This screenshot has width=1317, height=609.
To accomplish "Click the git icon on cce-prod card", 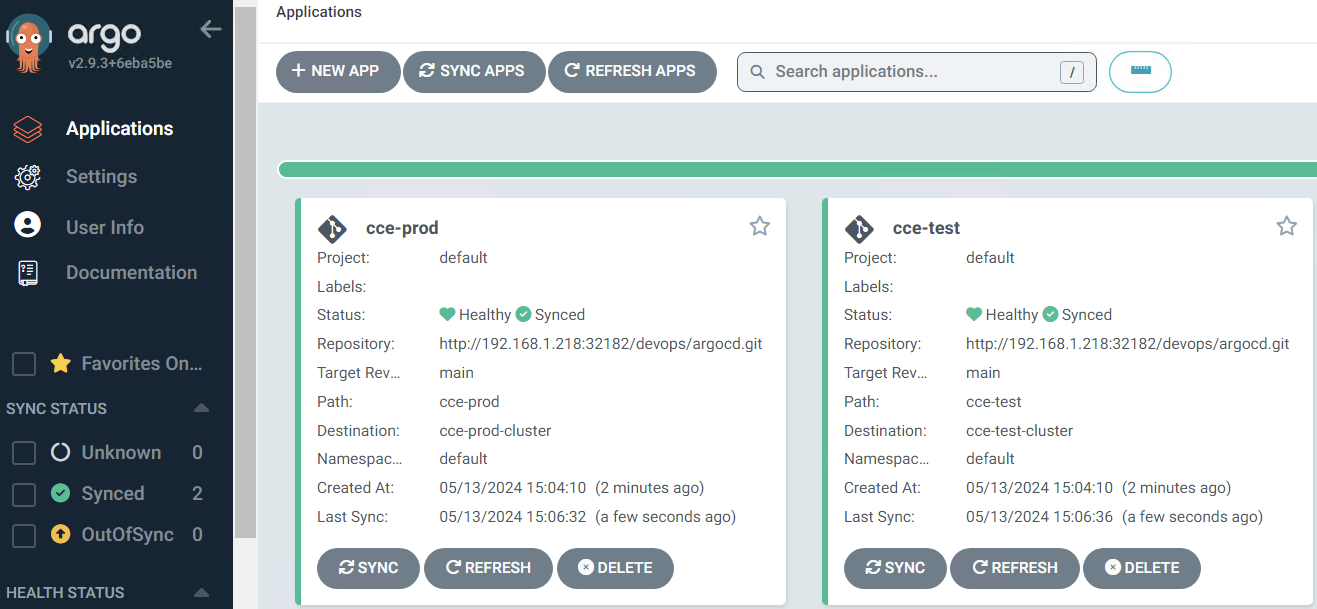I will click(332, 229).
